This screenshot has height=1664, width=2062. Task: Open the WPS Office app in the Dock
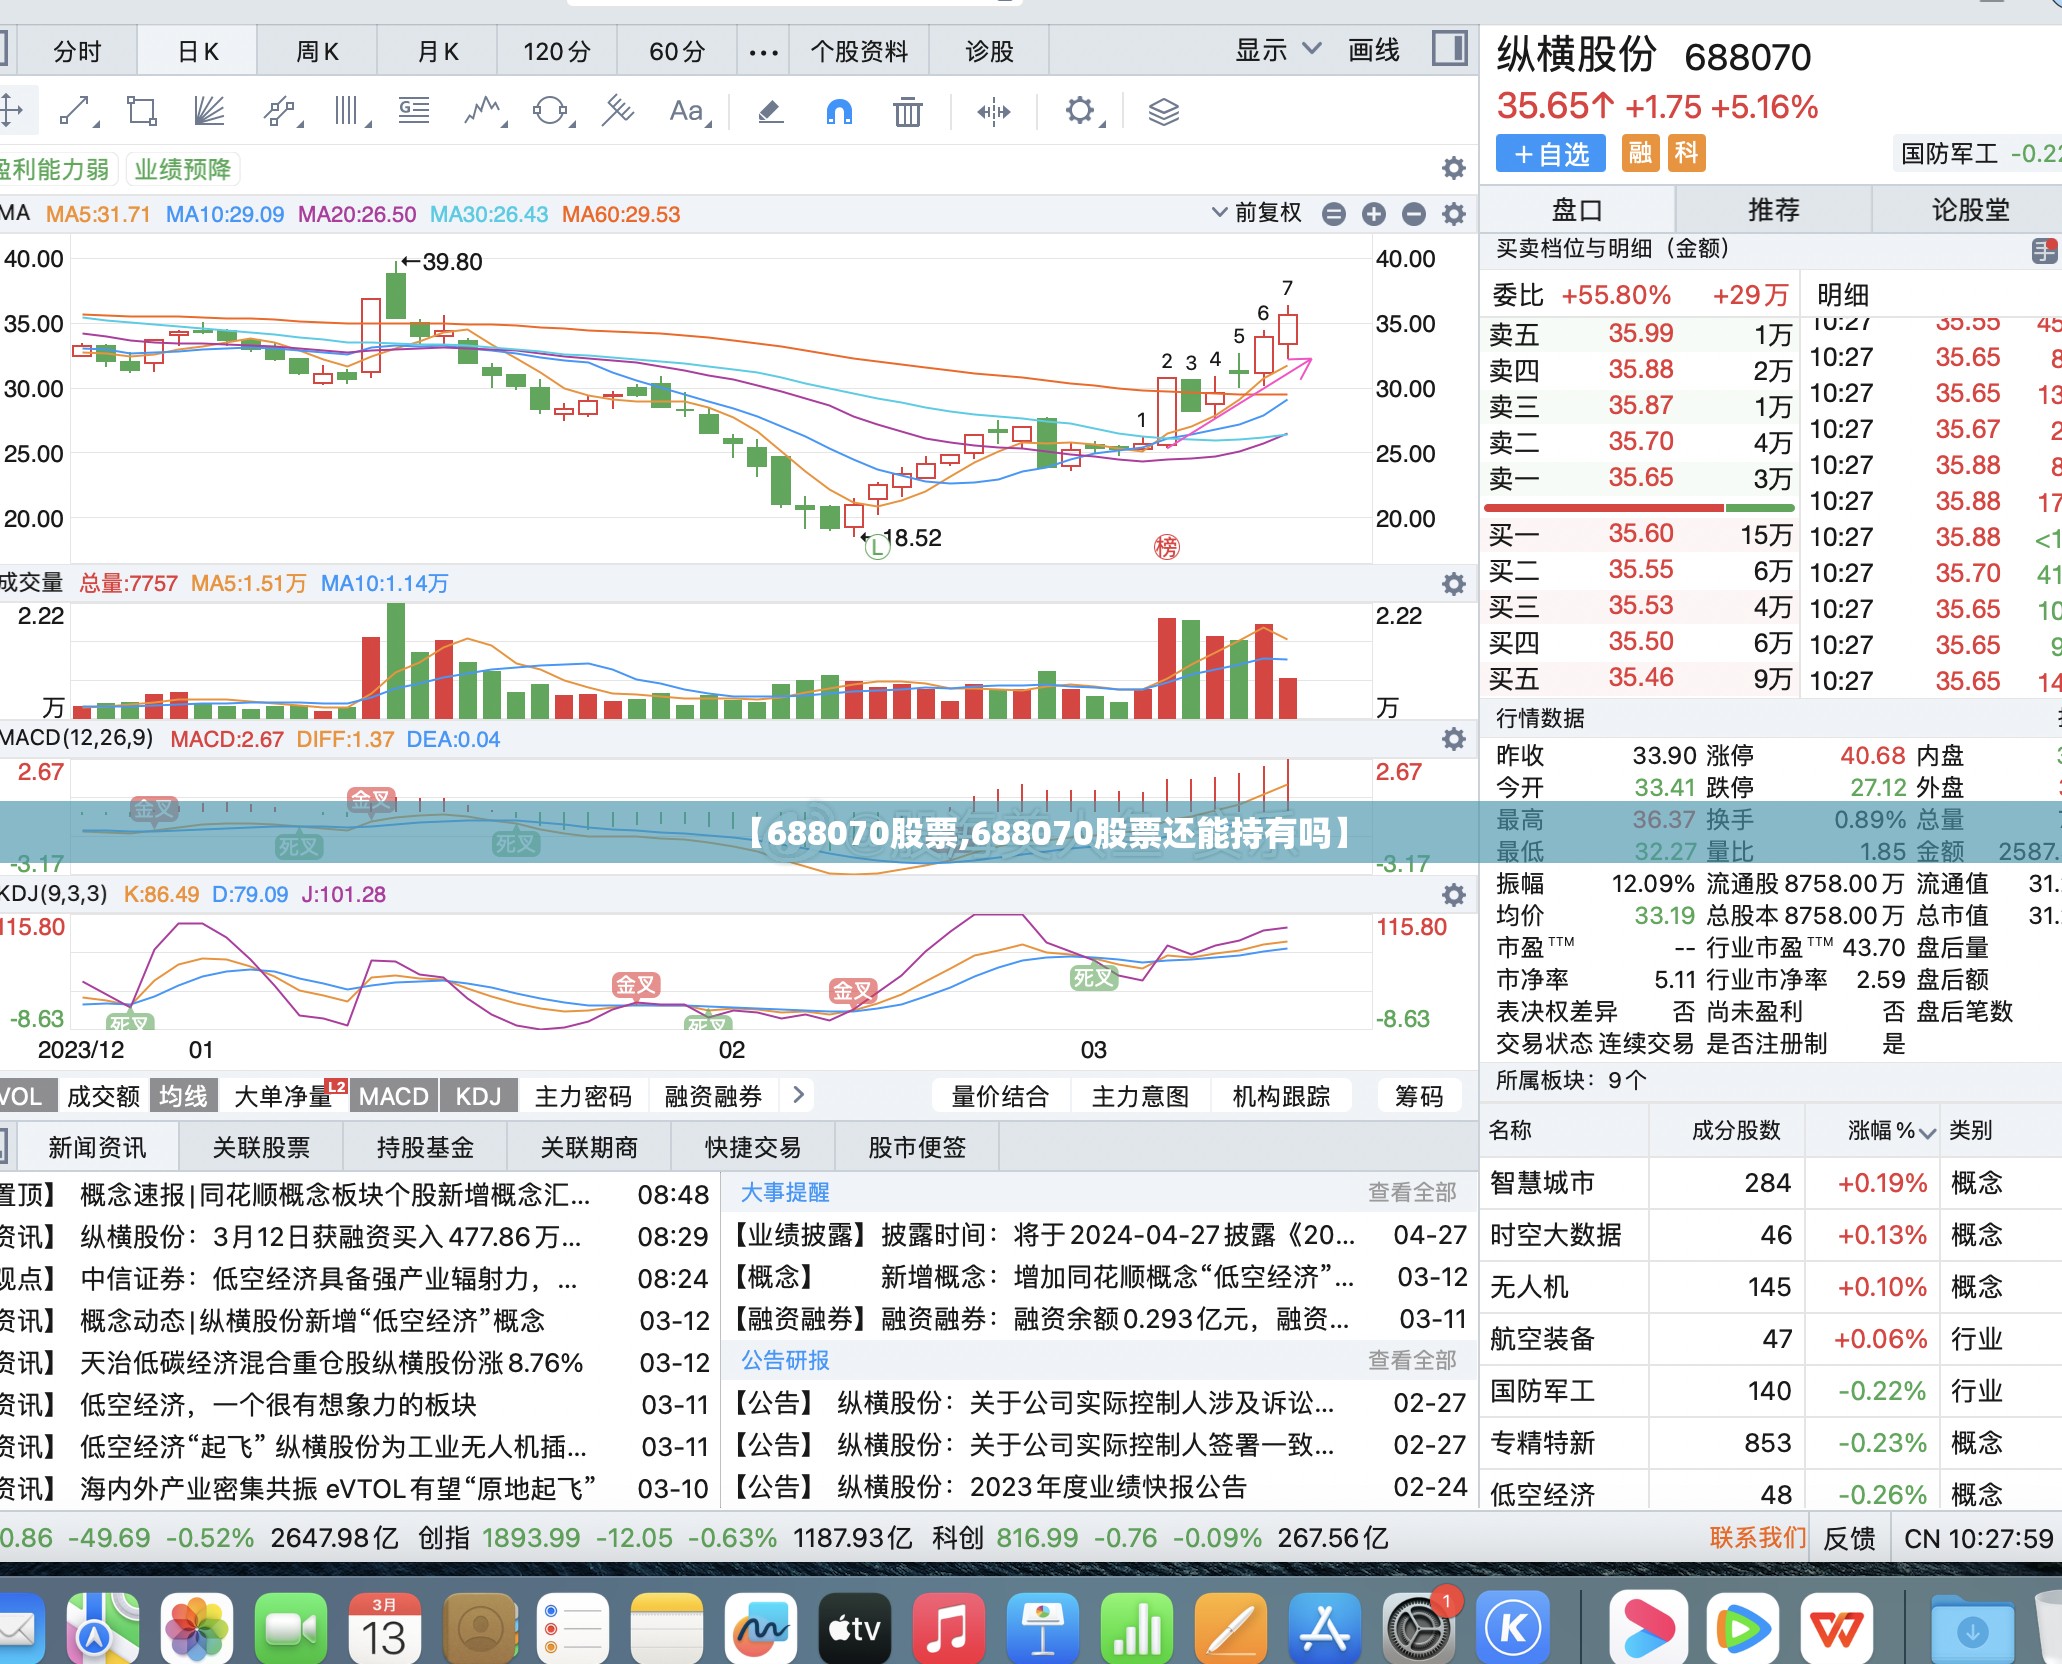pos(1837,1628)
